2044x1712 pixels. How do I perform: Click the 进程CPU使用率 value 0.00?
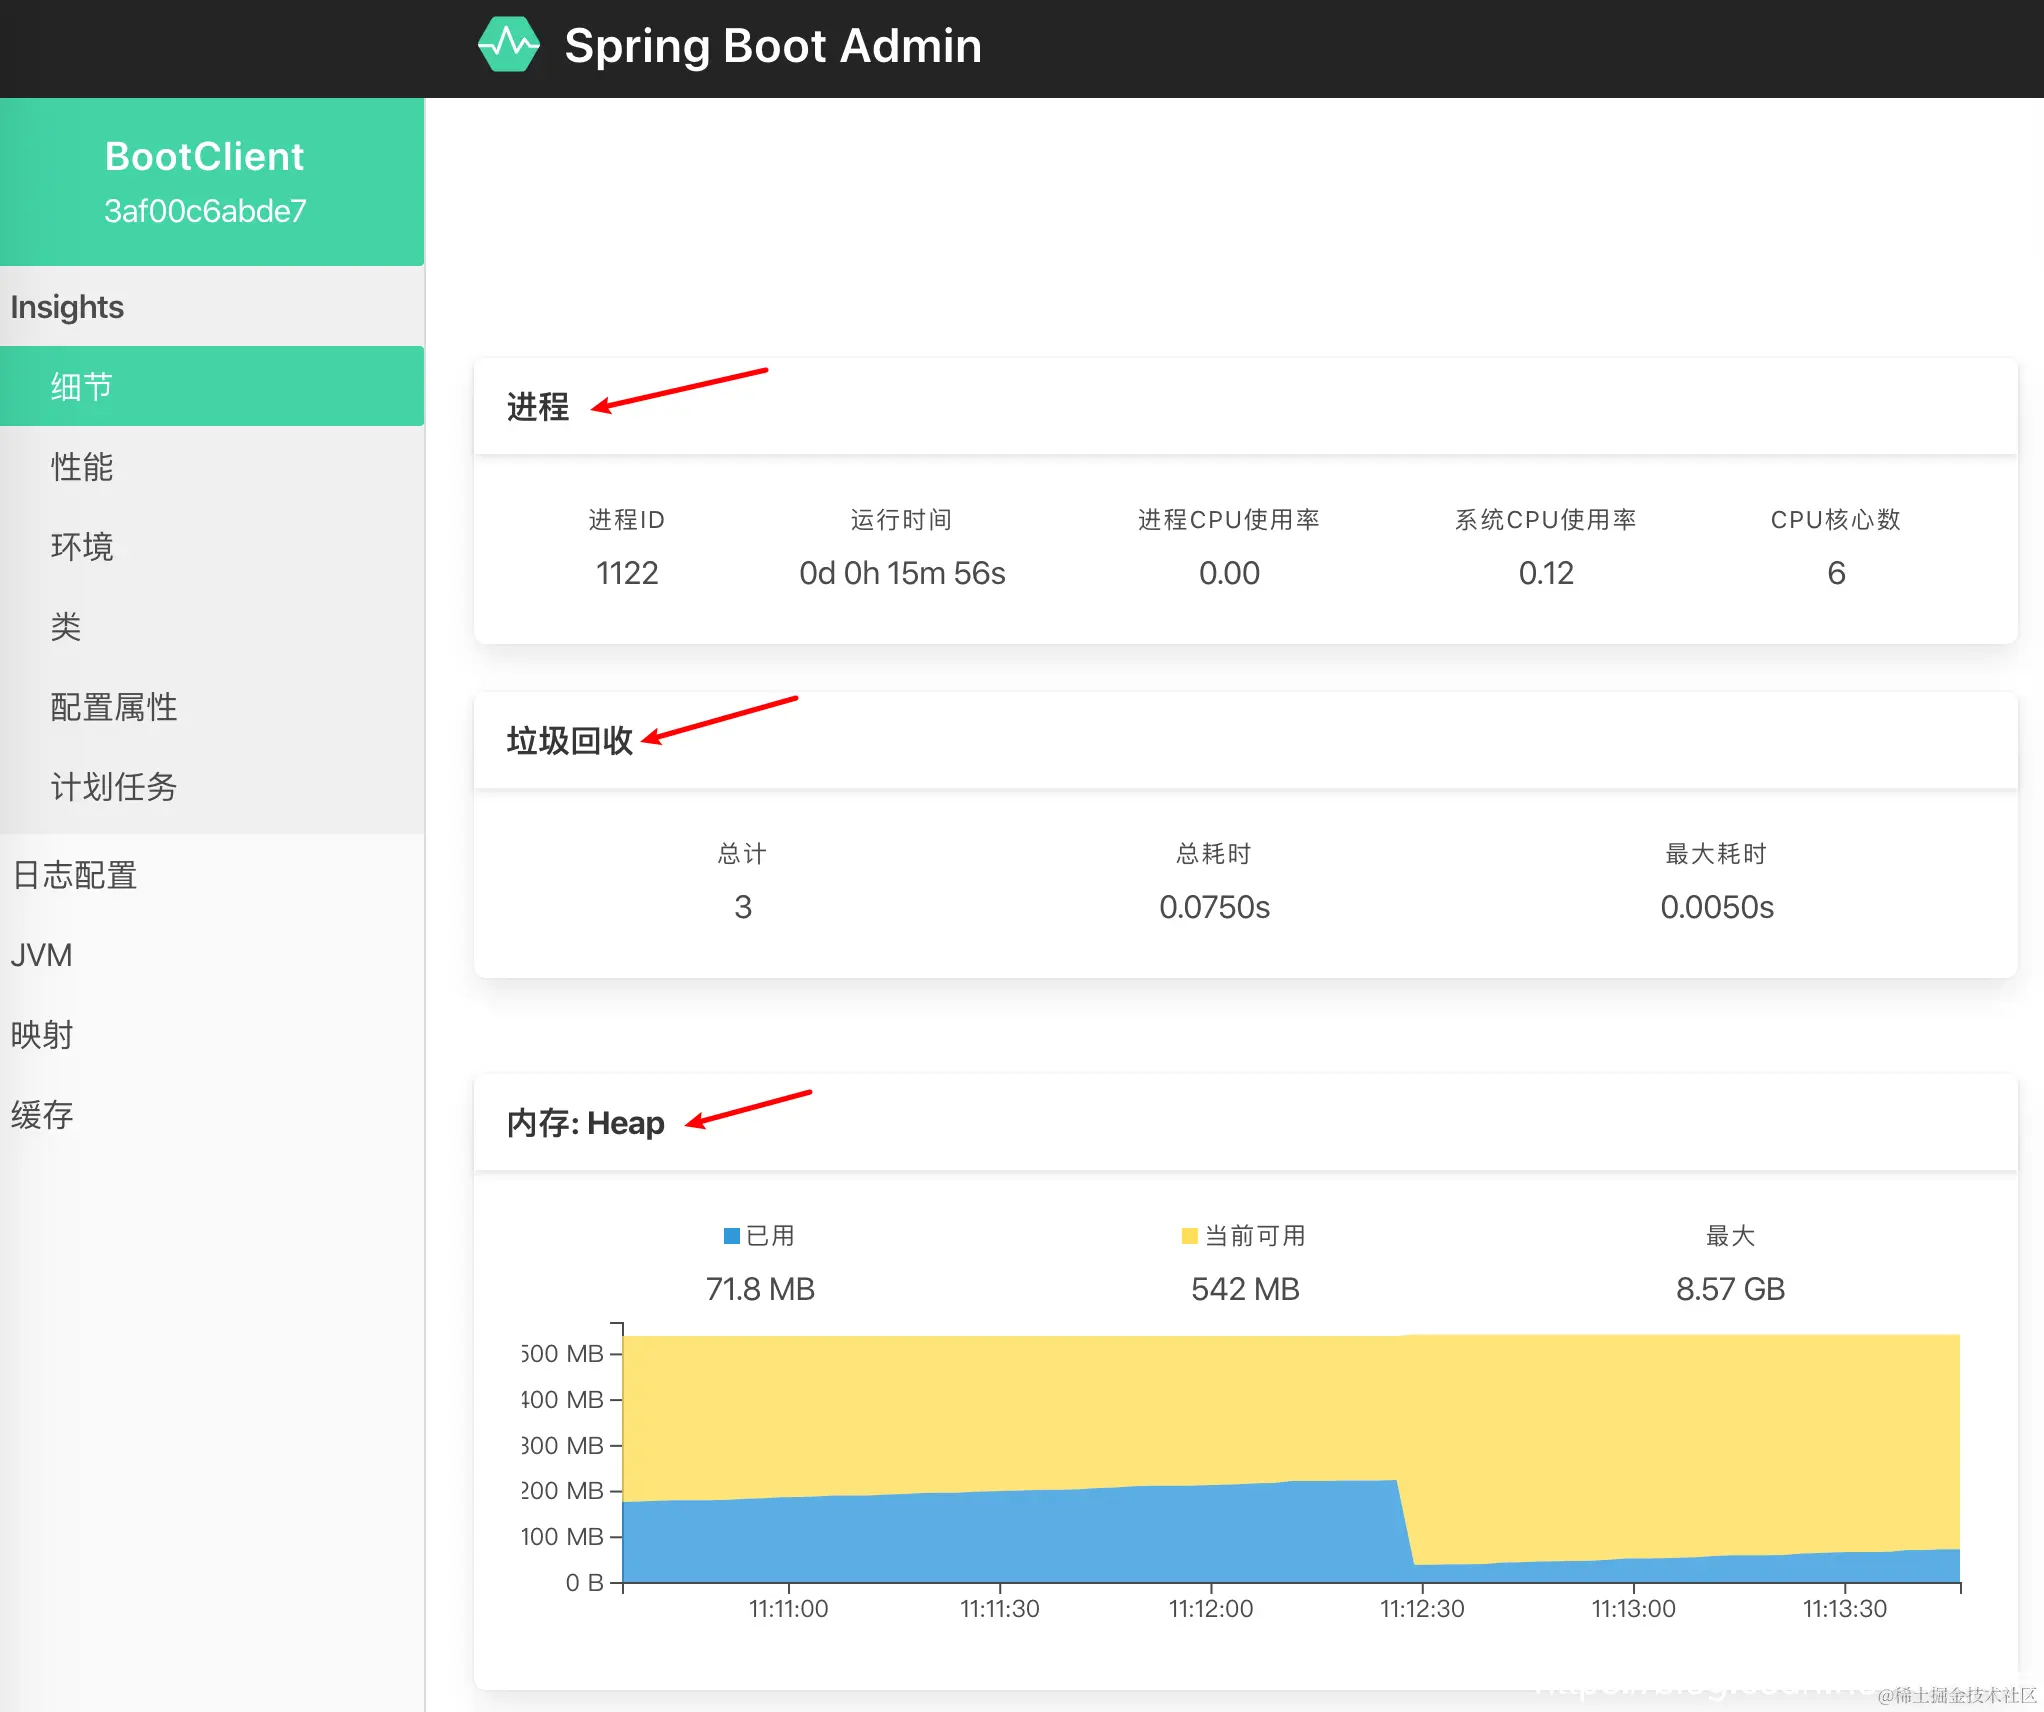coord(1229,573)
